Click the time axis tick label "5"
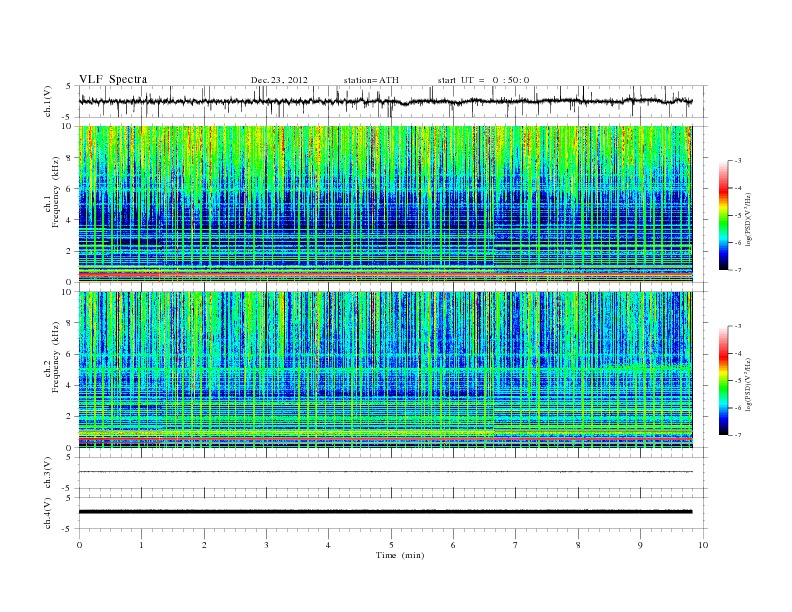The image size is (792, 612). click(x=391, y=545)
